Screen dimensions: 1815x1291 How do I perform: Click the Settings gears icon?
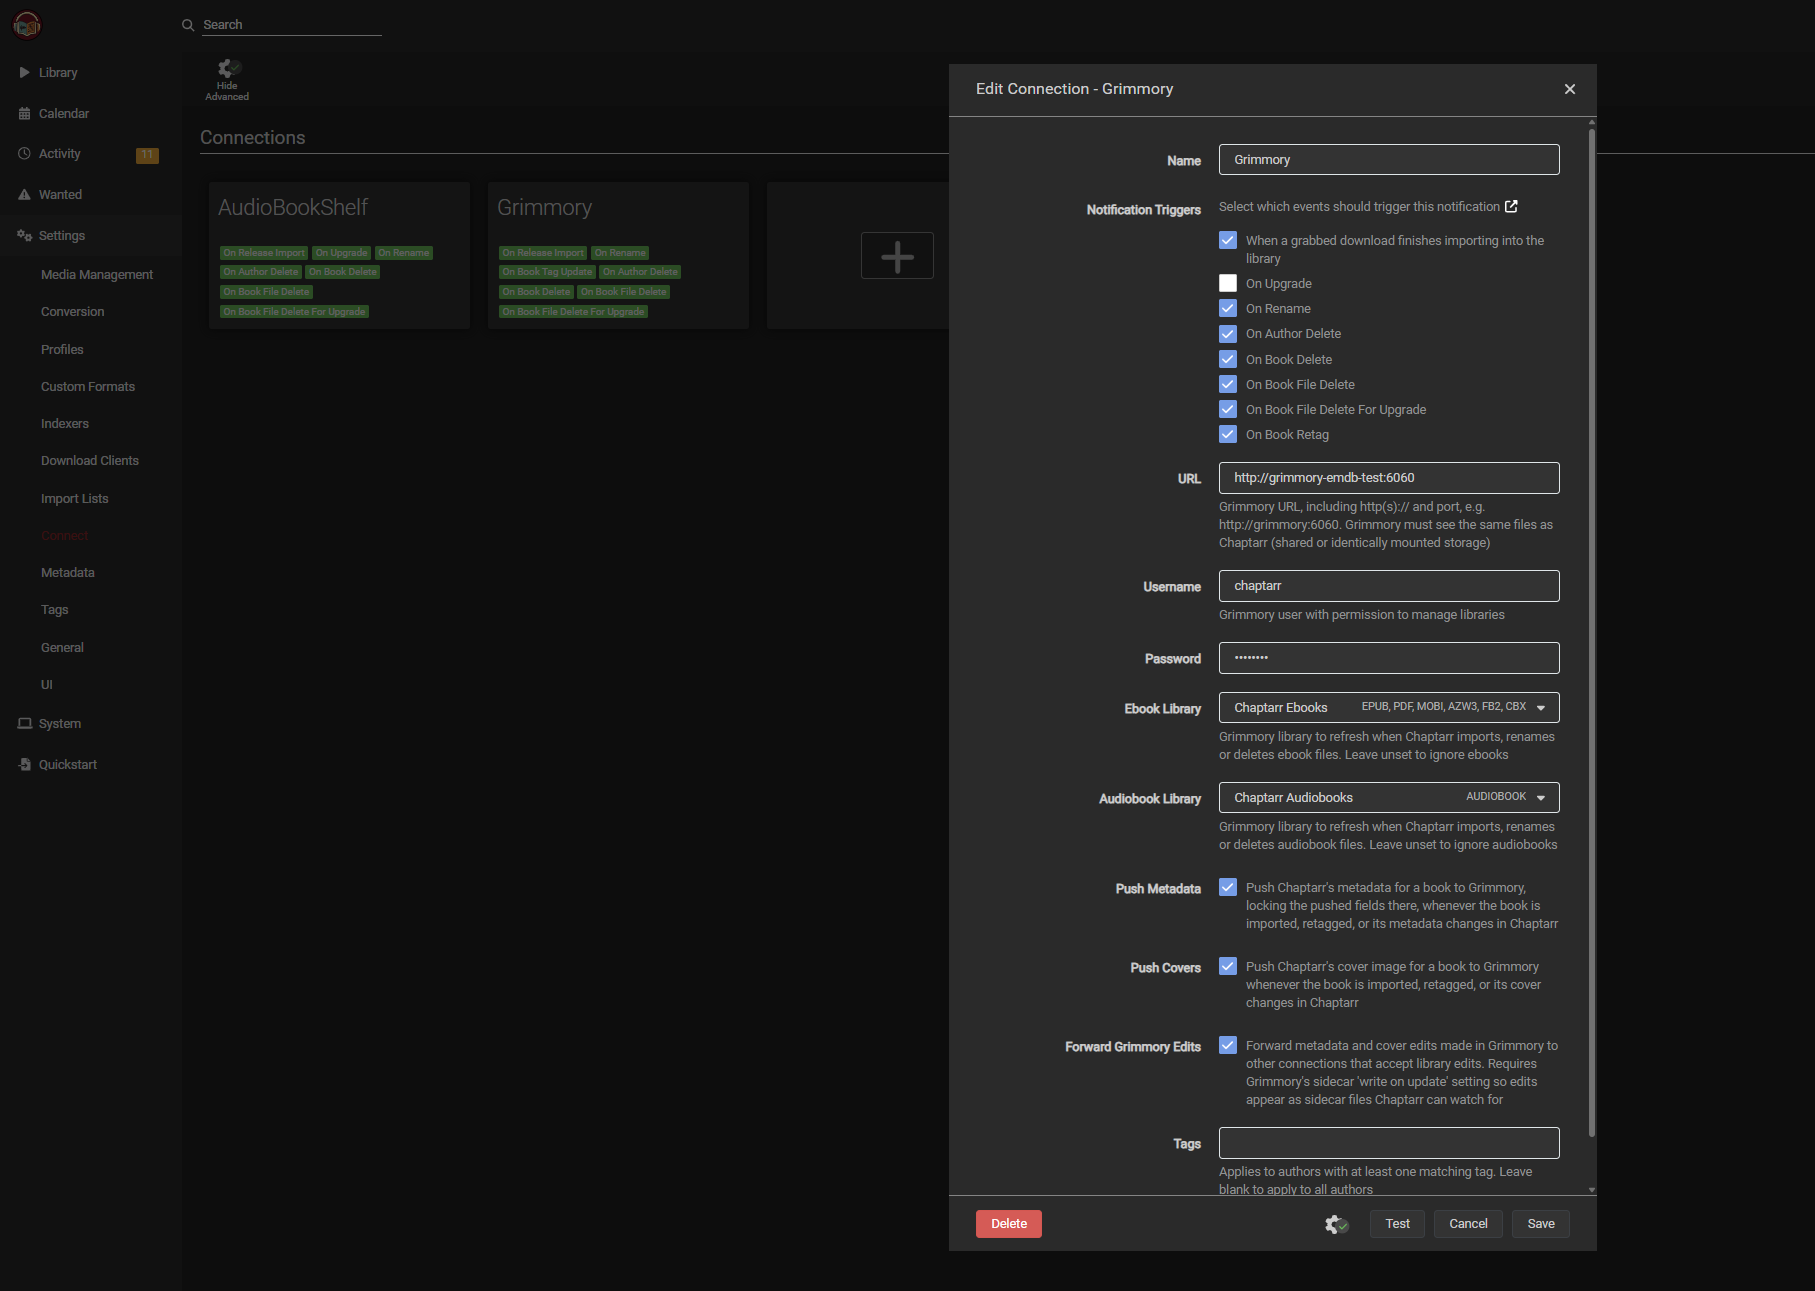(x=25, y=235)
